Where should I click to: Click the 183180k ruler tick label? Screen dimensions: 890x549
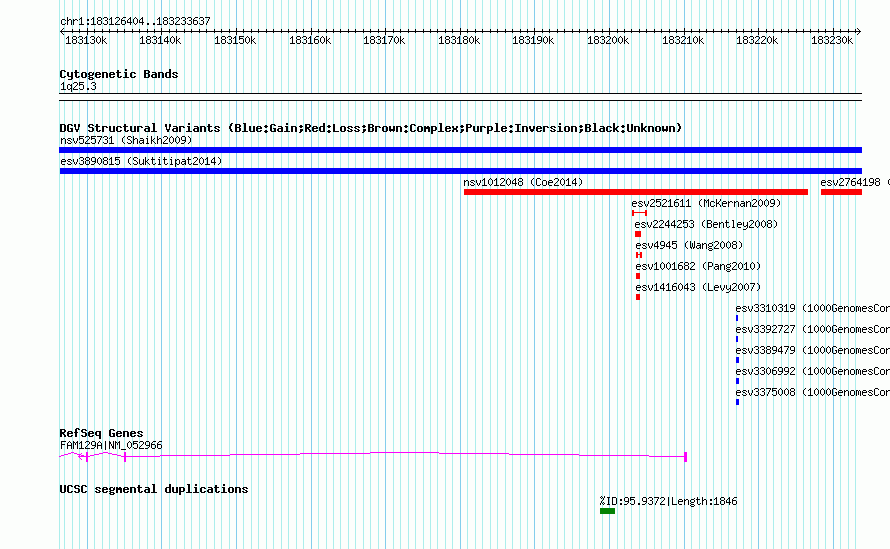point(459,40)
